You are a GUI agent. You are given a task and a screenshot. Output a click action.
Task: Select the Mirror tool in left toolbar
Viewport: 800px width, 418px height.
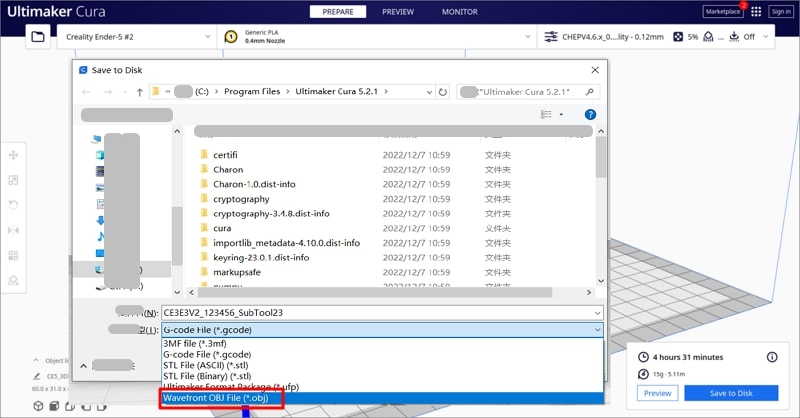[x=14, y=231]
